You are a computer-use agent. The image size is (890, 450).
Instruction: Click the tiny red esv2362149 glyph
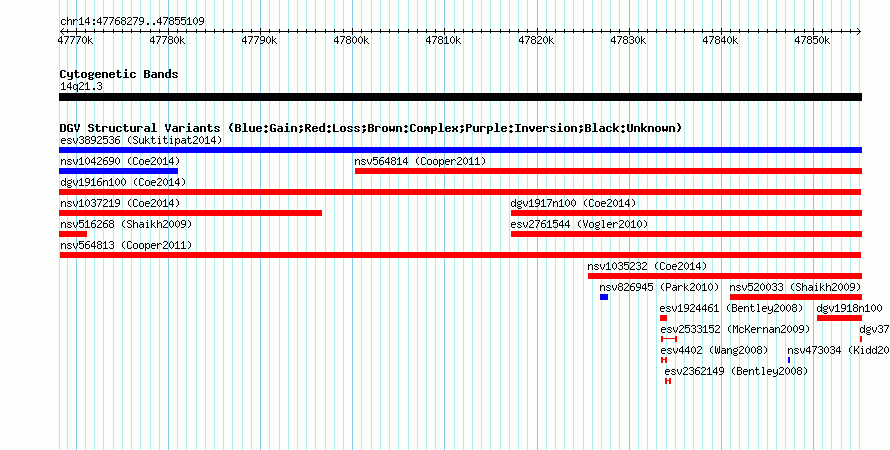click(x=668, y=381)
